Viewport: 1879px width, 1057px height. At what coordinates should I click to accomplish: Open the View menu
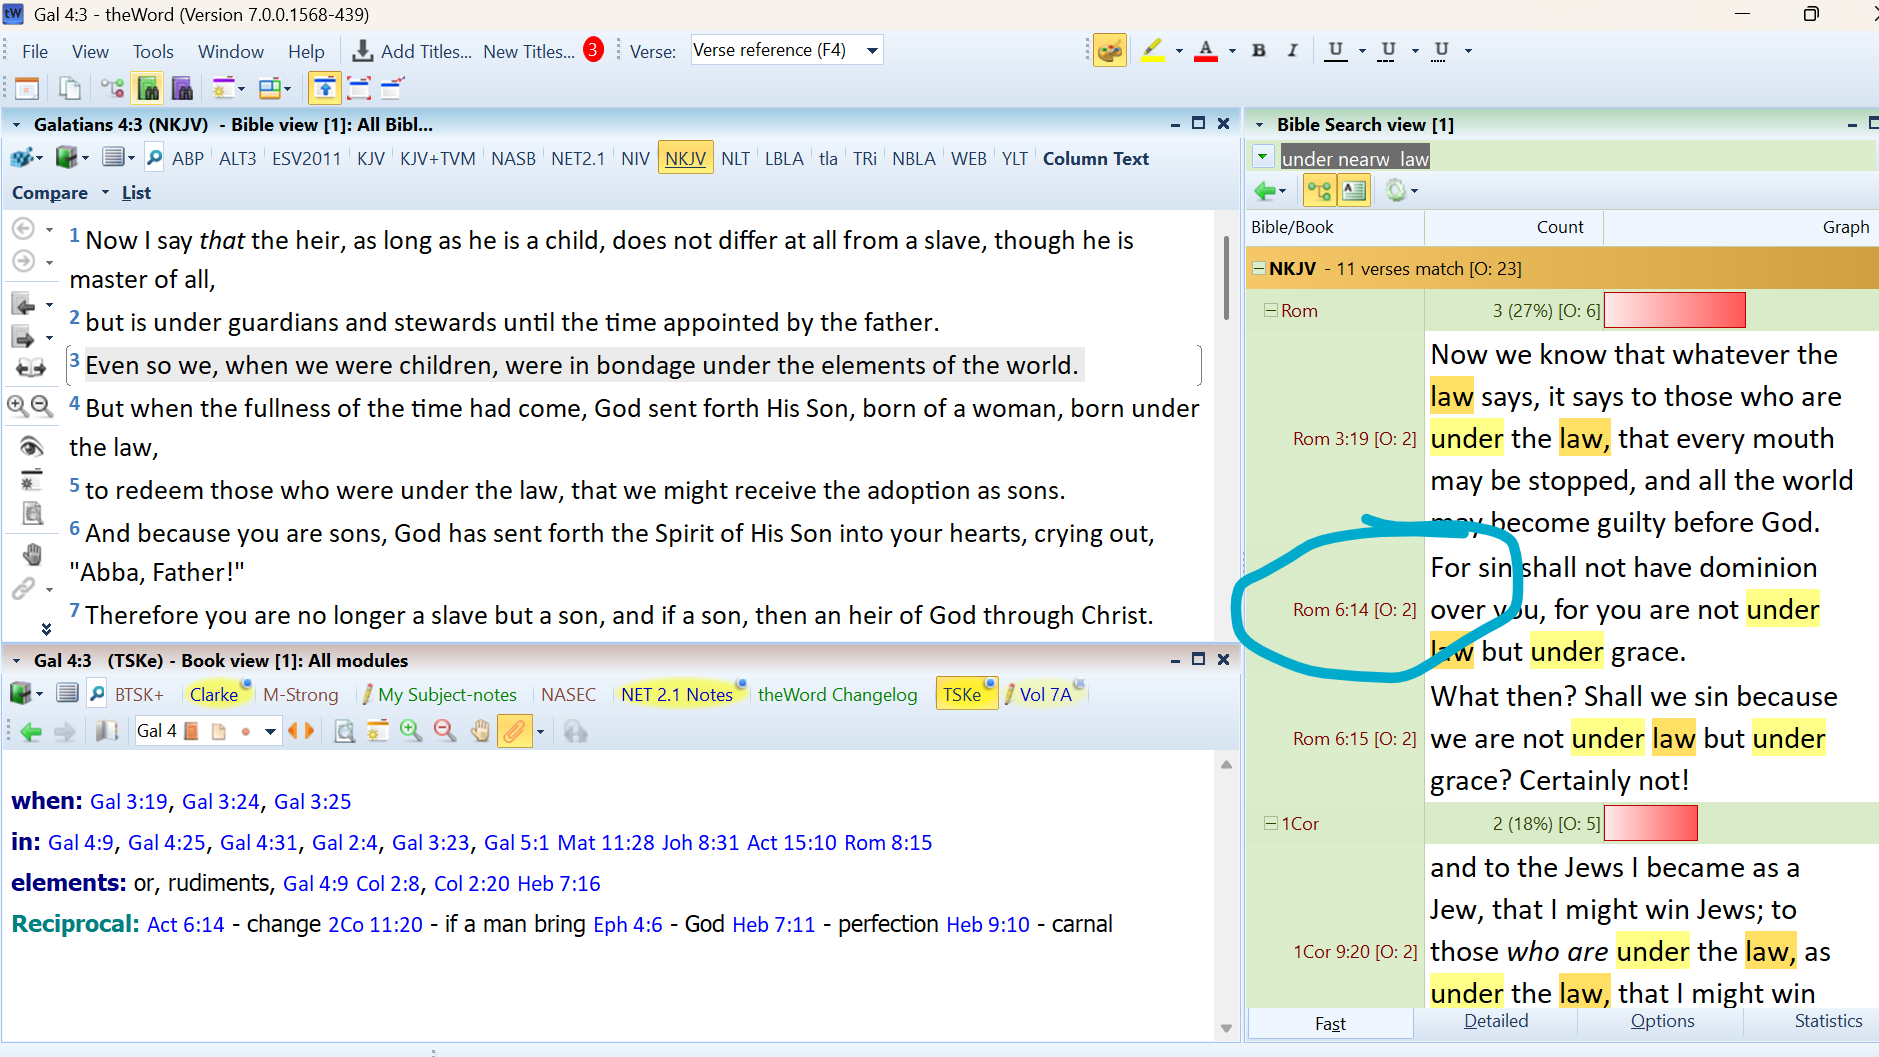(x=90, y=51)
